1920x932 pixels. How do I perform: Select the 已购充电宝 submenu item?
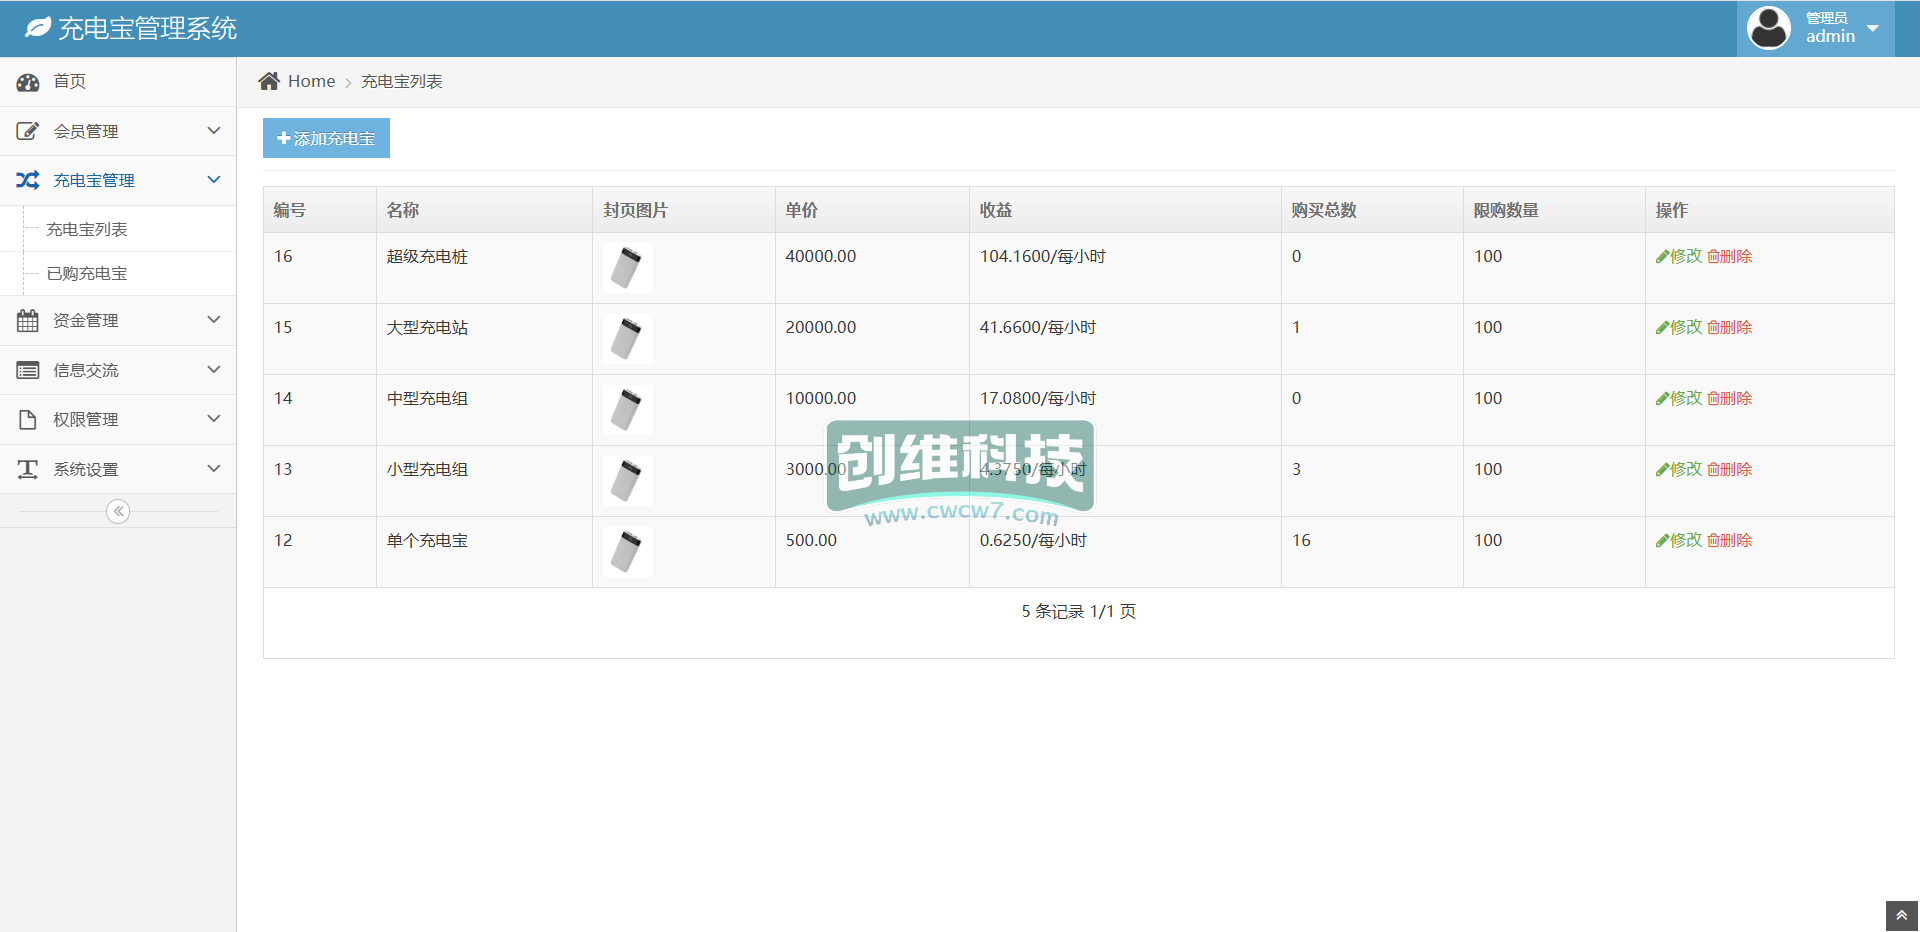coord(87,273)
